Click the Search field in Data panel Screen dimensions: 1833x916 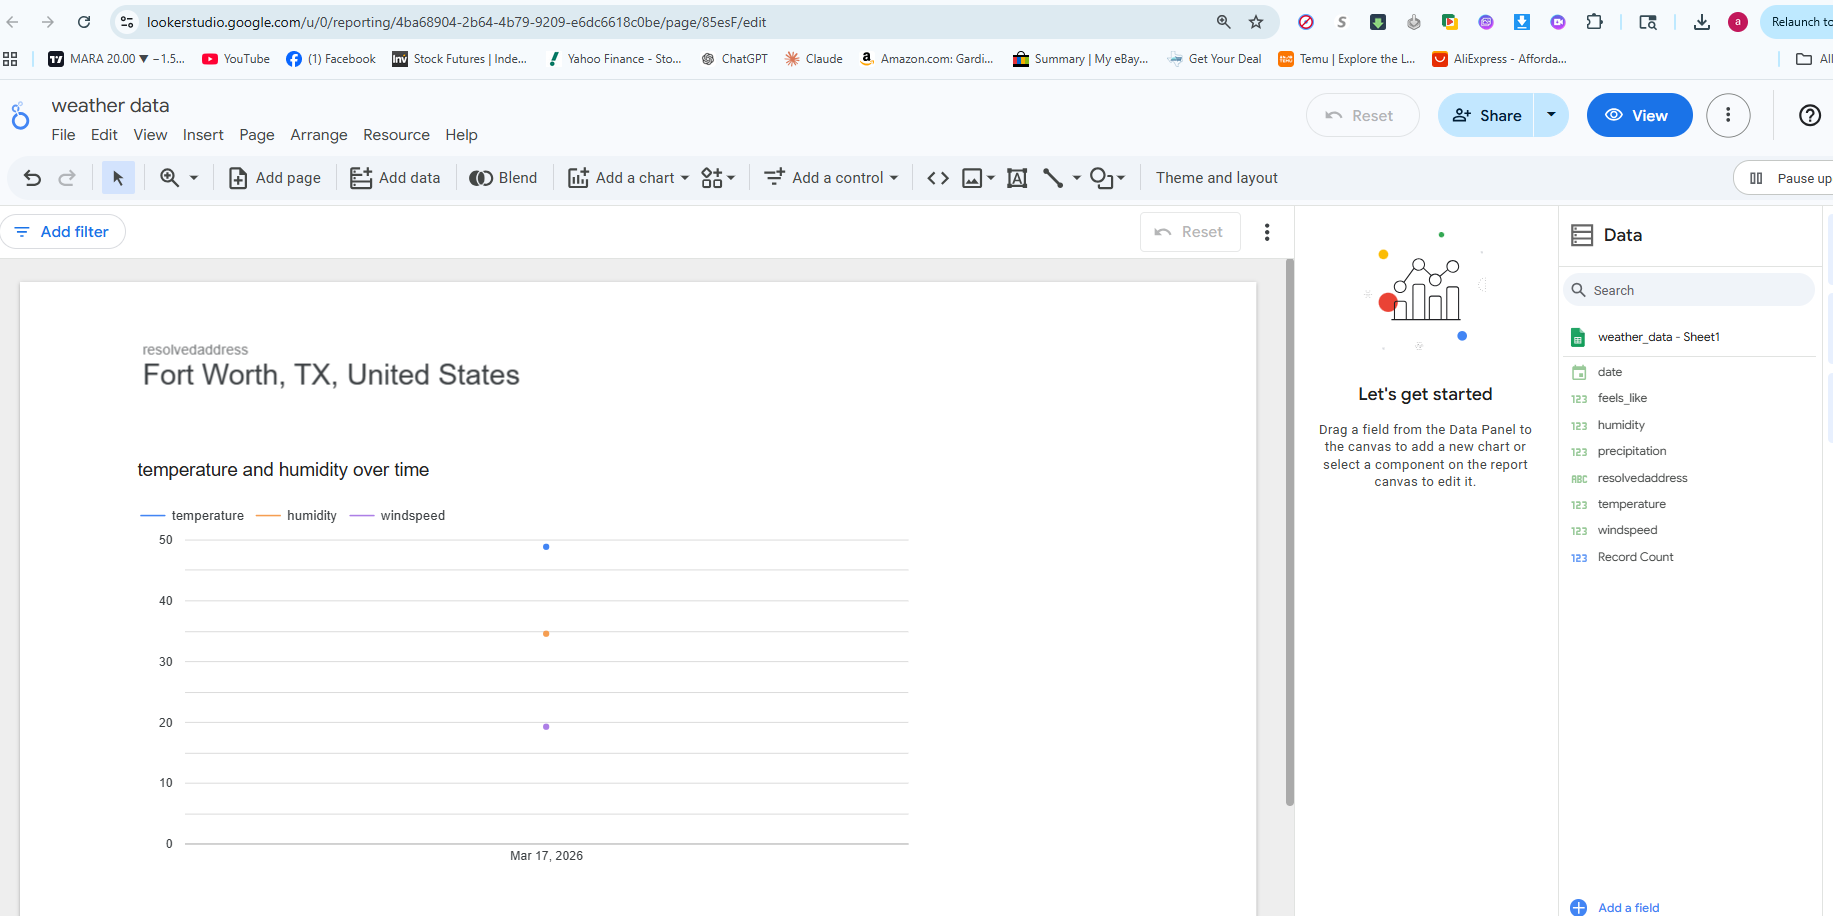[x=1690, y=290]
